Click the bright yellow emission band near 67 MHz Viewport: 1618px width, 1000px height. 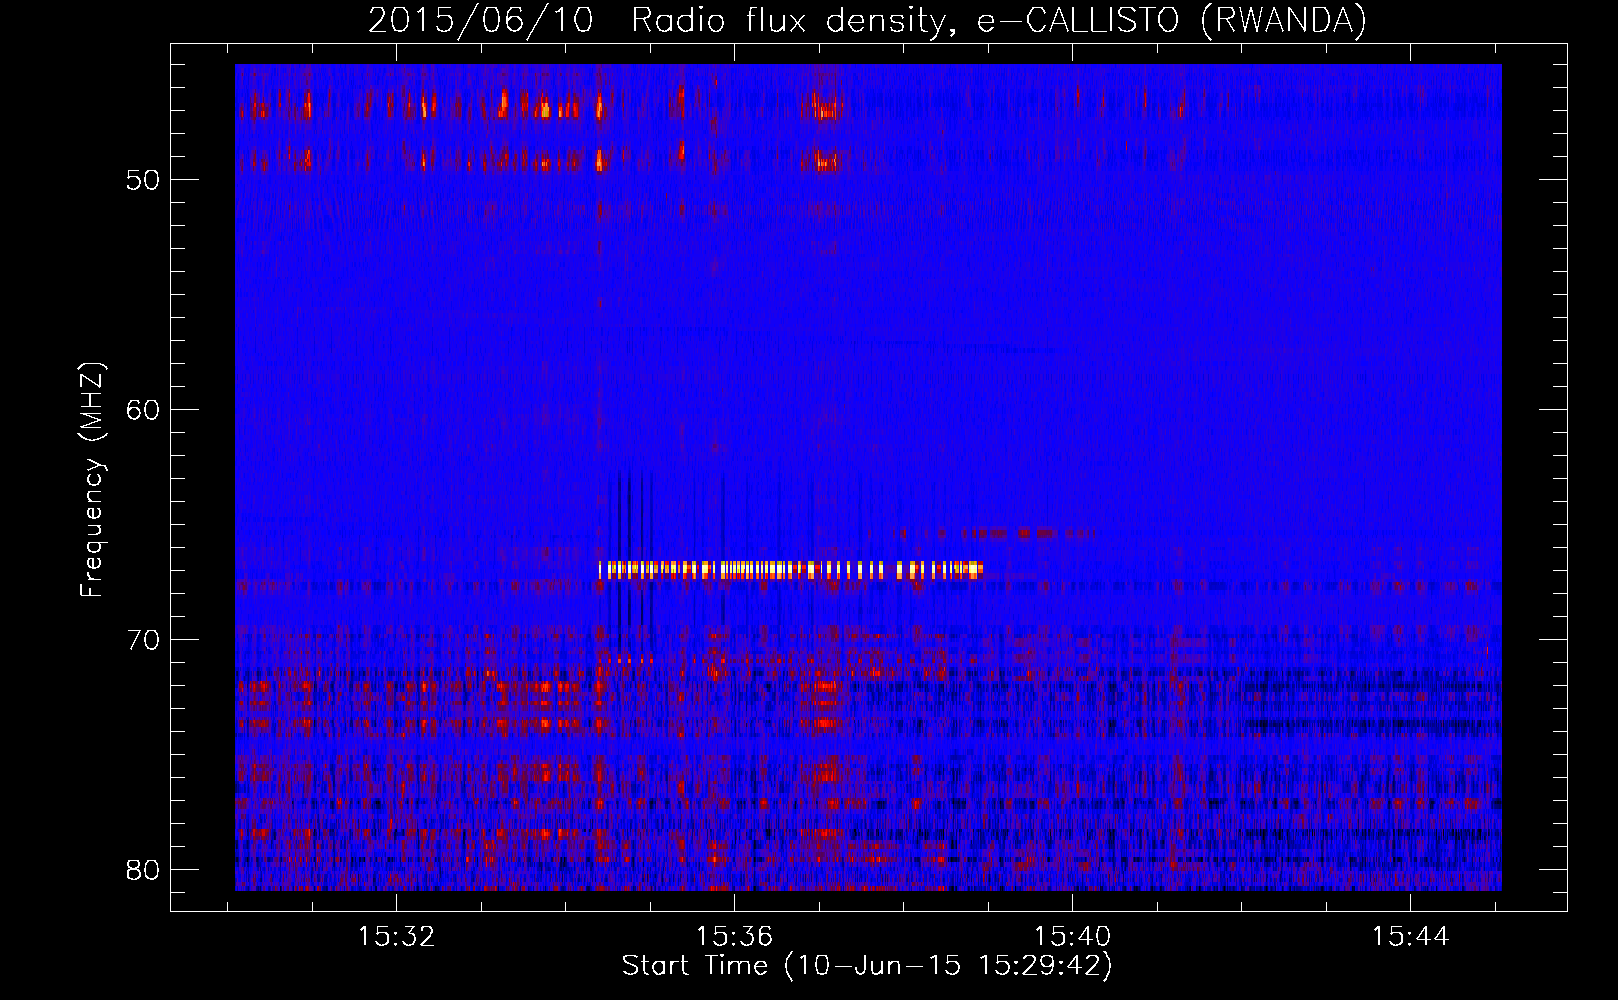(x=791, y=570)
